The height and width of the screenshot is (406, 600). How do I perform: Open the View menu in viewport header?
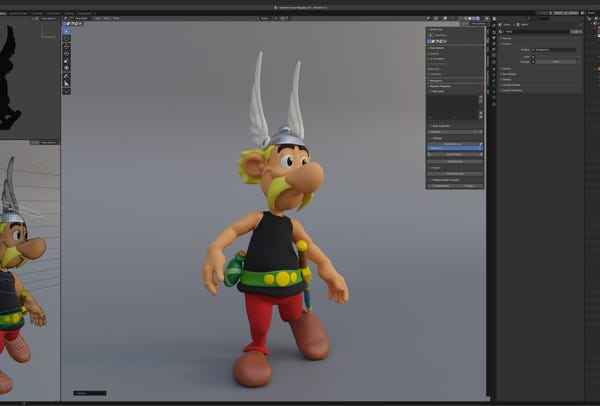tap(98, 18)
